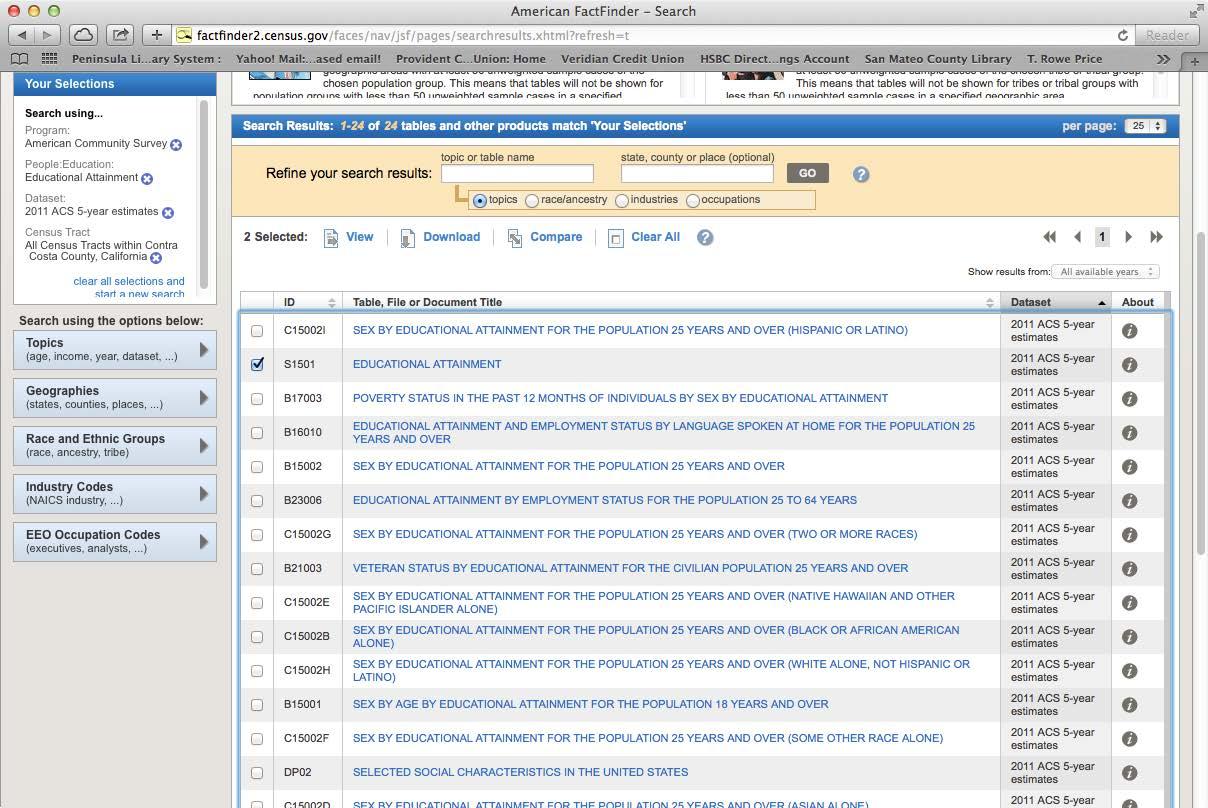This screenshot has height=808, width=1208.
Task: Click the Clear All icon
Action: pos(616,238)
